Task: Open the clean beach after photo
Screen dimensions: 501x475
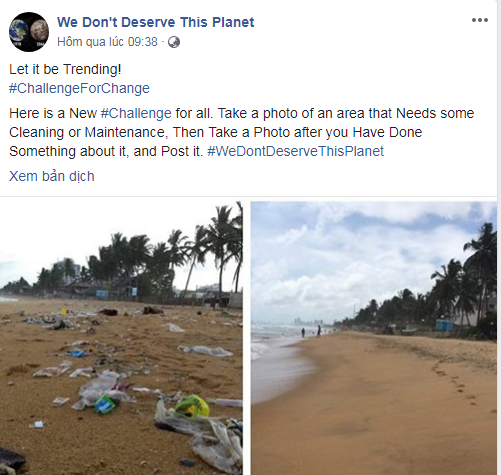Action: tap(374, 338)
